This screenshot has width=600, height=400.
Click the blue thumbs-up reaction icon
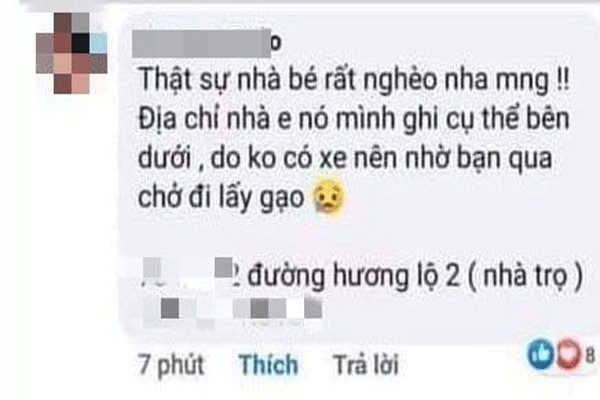[540, 354]
